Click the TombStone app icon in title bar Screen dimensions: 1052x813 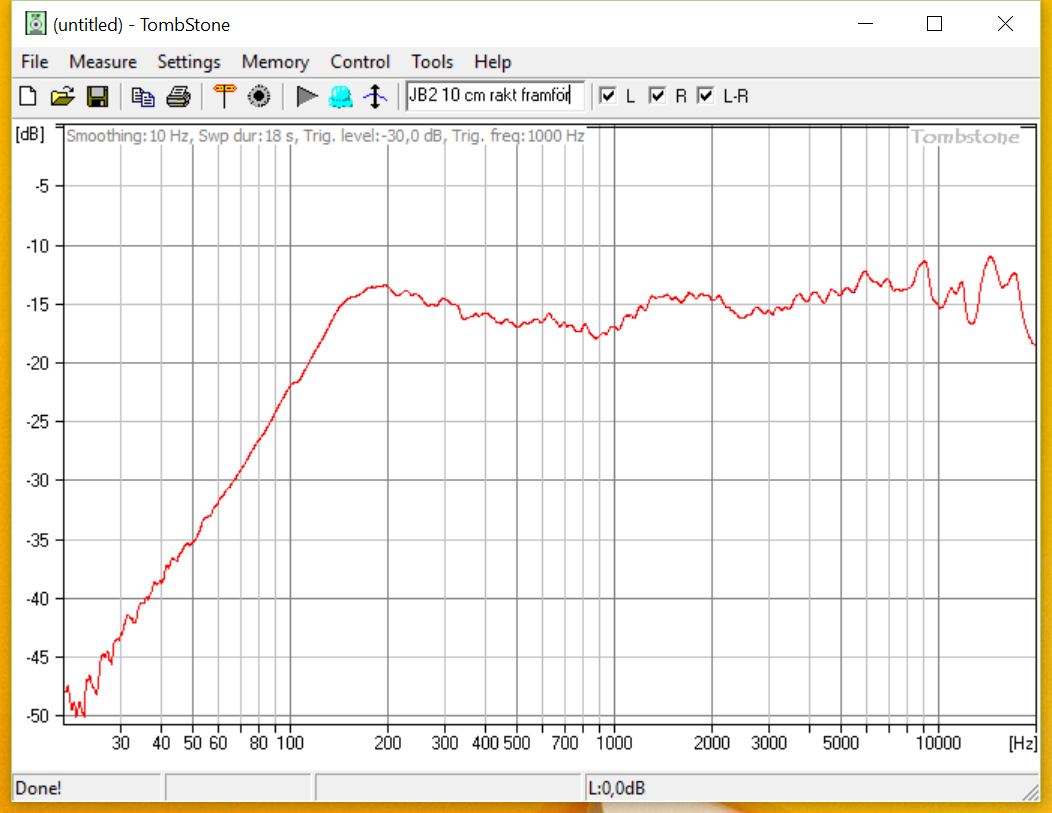(x=35, y=23)
